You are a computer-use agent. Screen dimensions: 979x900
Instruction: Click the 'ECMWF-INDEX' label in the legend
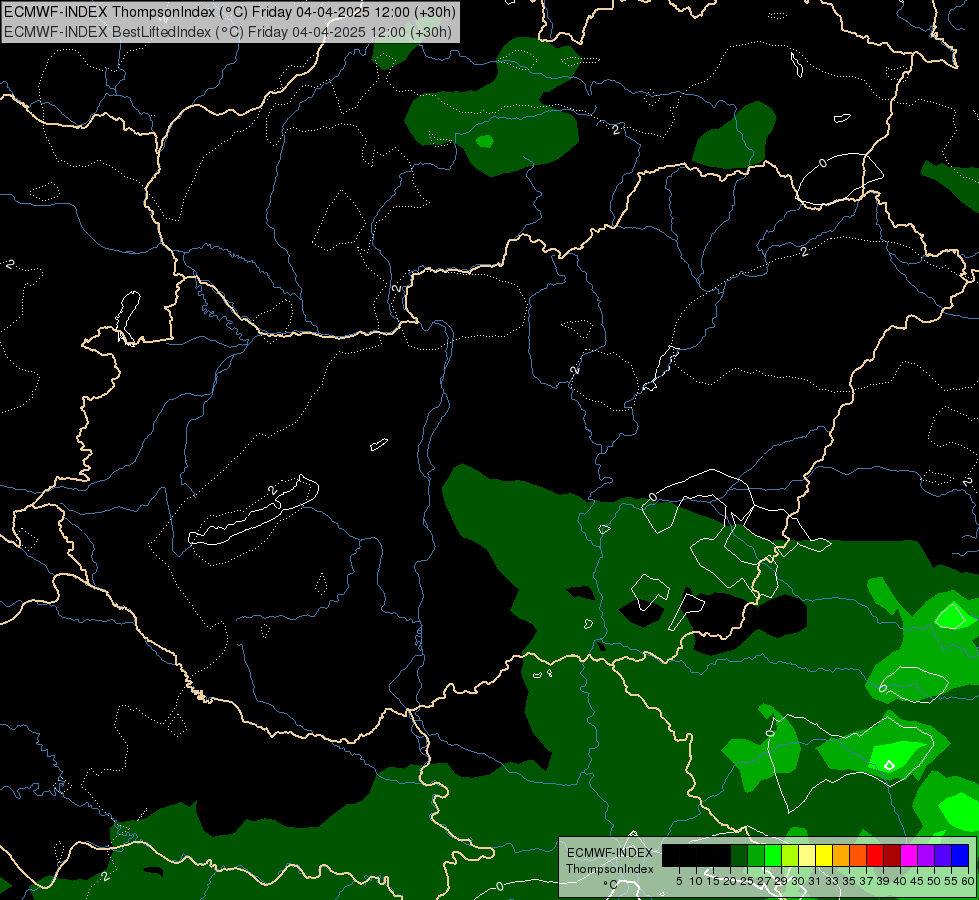tap(610, 853)
